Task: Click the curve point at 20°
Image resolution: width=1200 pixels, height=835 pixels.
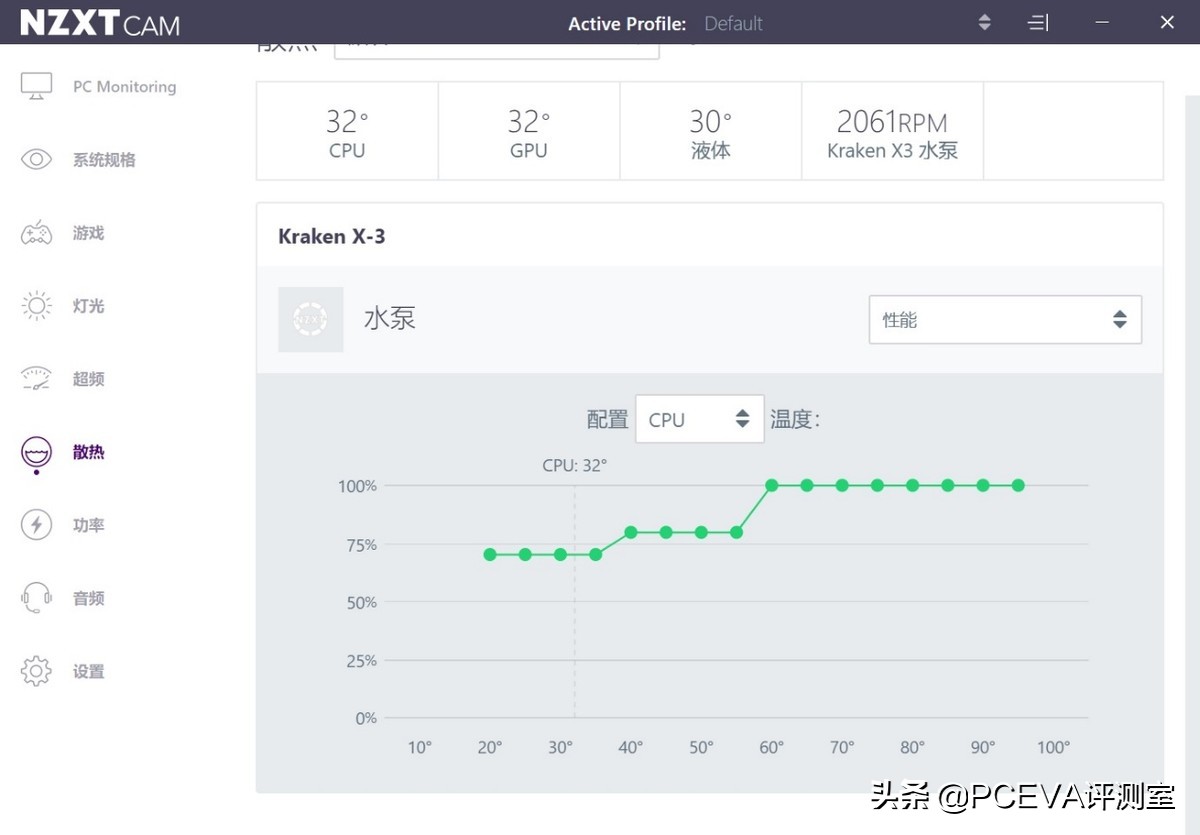Action: (490, 554)
